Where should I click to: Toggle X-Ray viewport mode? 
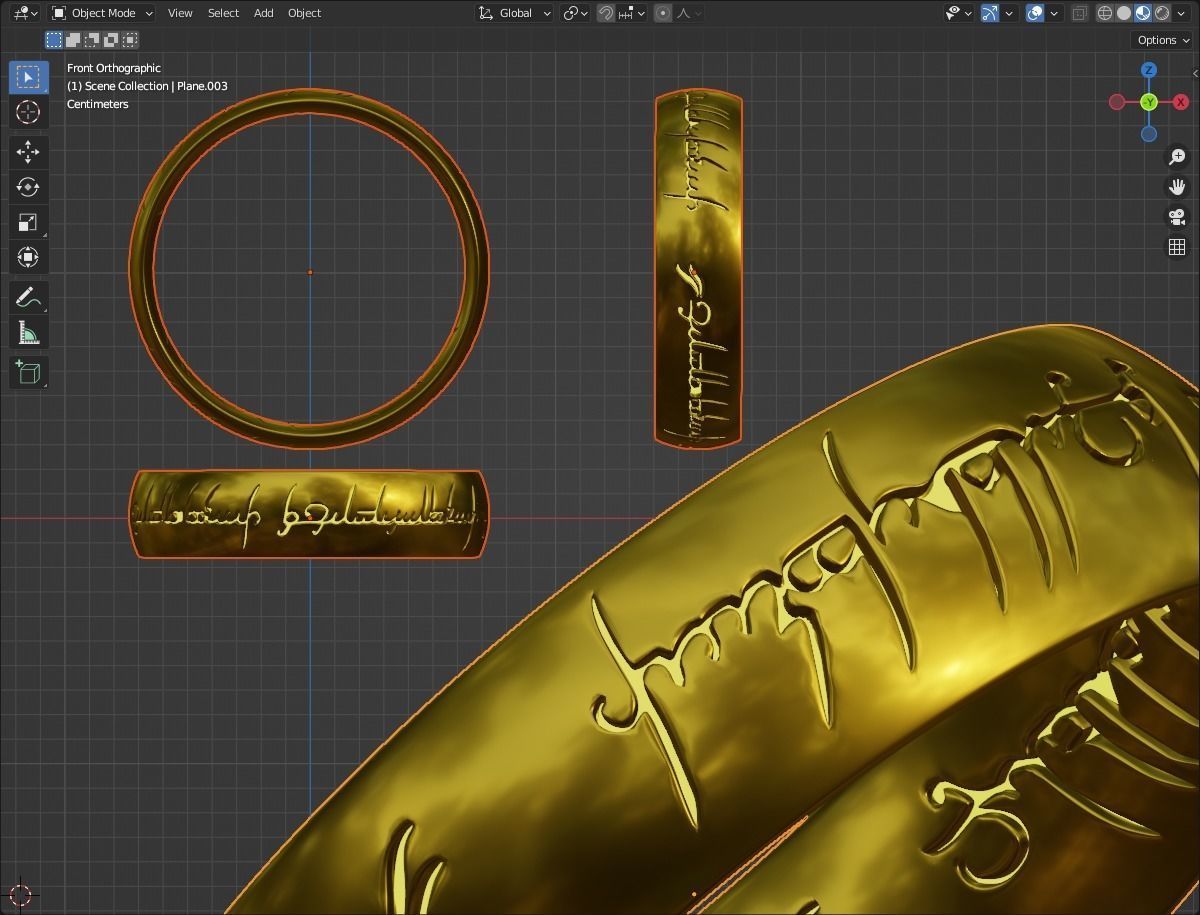1079,13
